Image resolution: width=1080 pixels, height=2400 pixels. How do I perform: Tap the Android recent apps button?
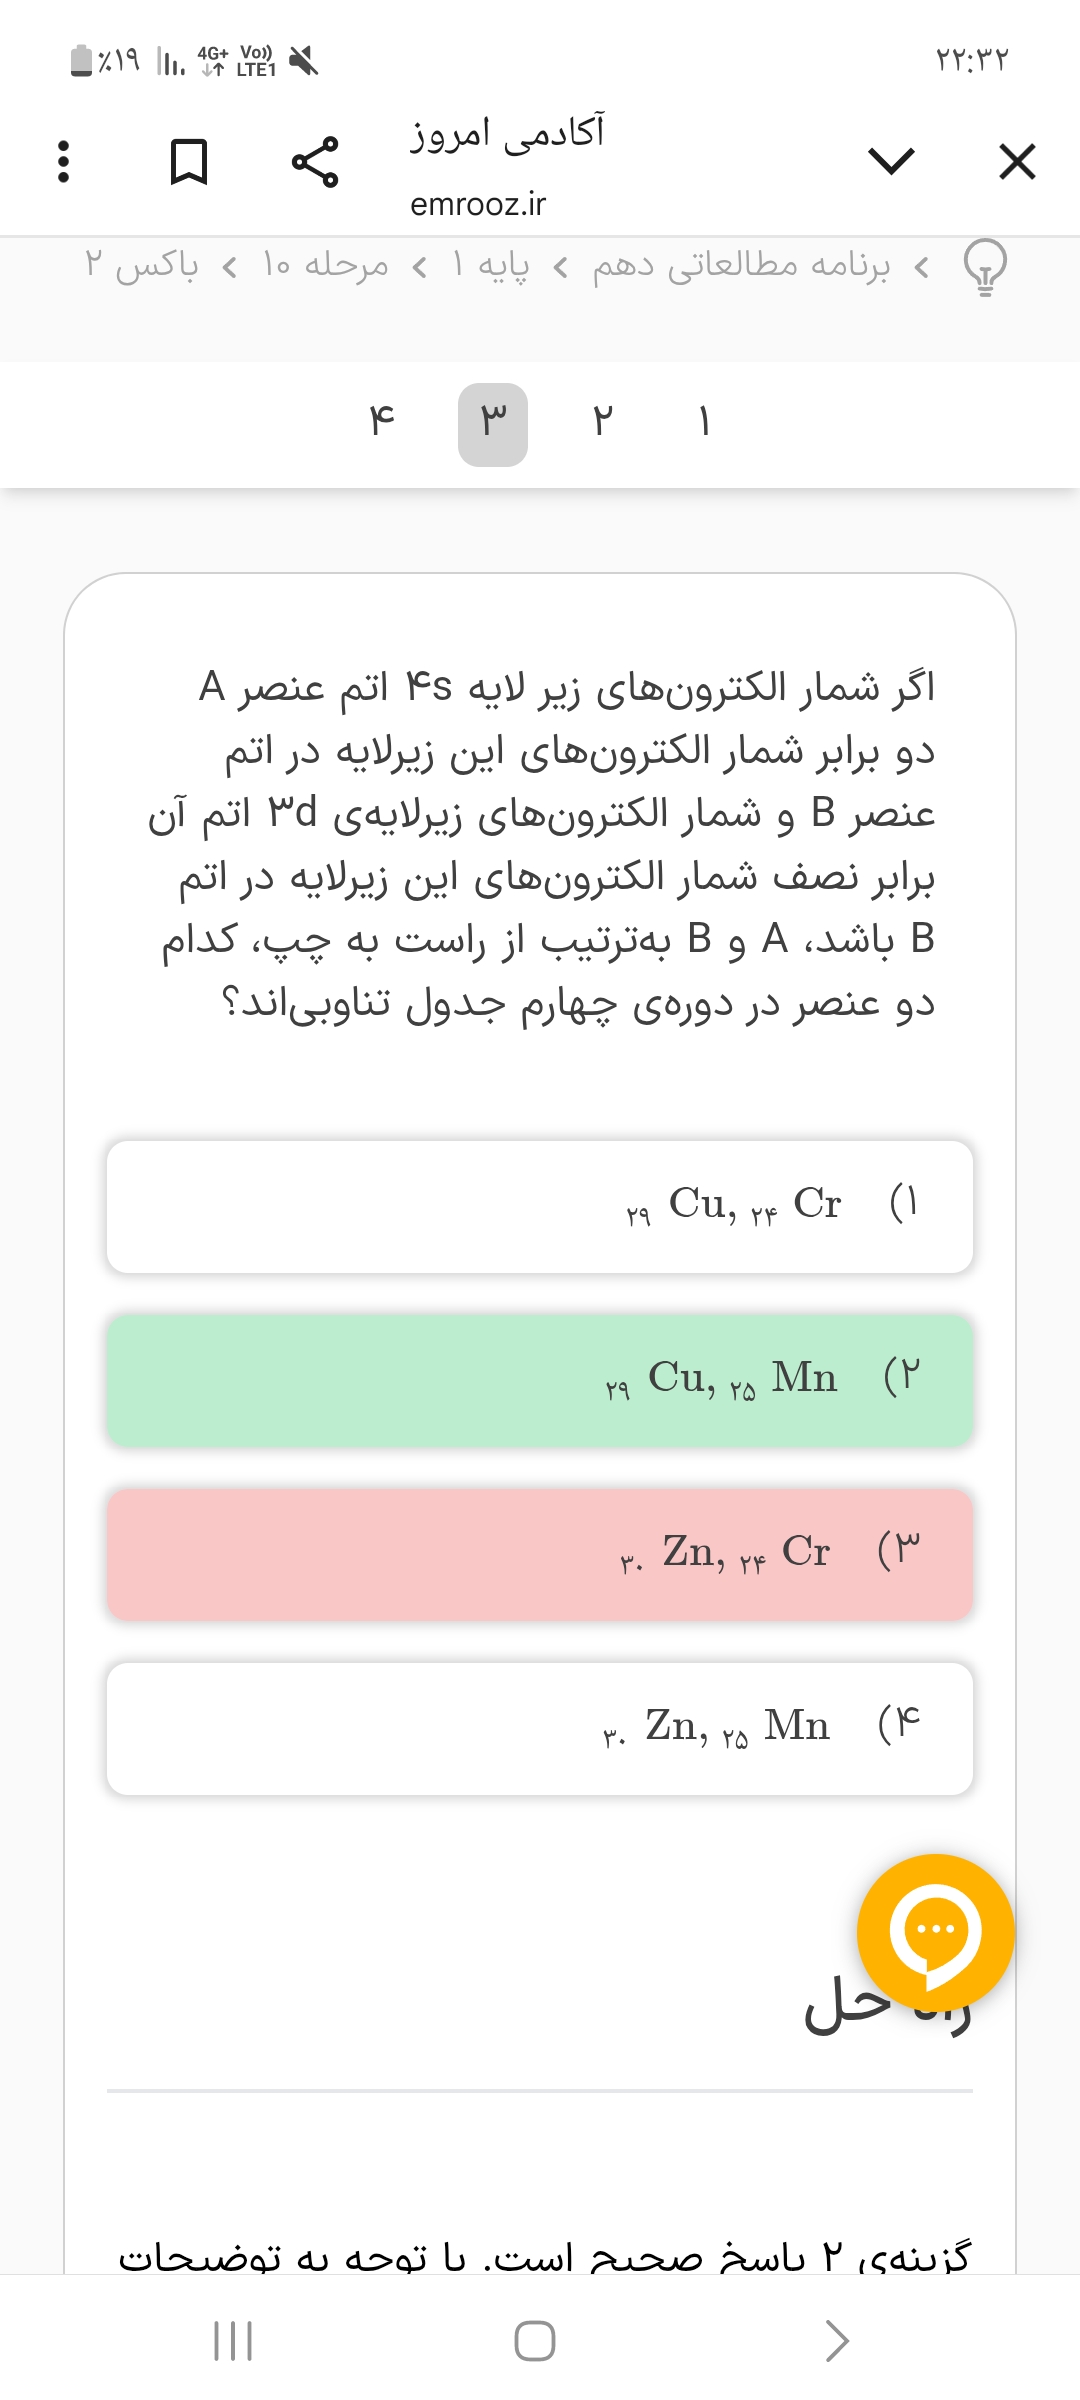coord(234,2340)
